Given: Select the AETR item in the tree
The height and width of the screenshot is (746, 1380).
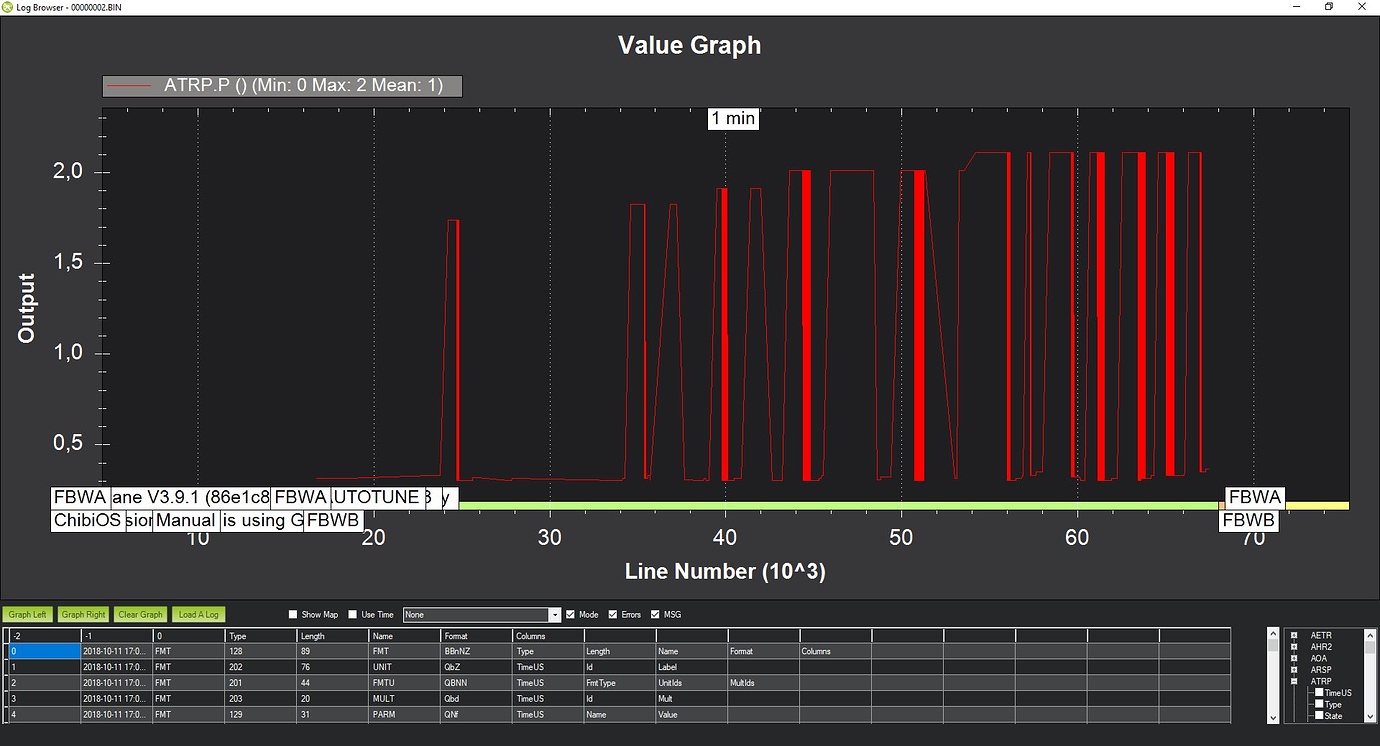Looking at the screenshot, I should [1321, 635].
